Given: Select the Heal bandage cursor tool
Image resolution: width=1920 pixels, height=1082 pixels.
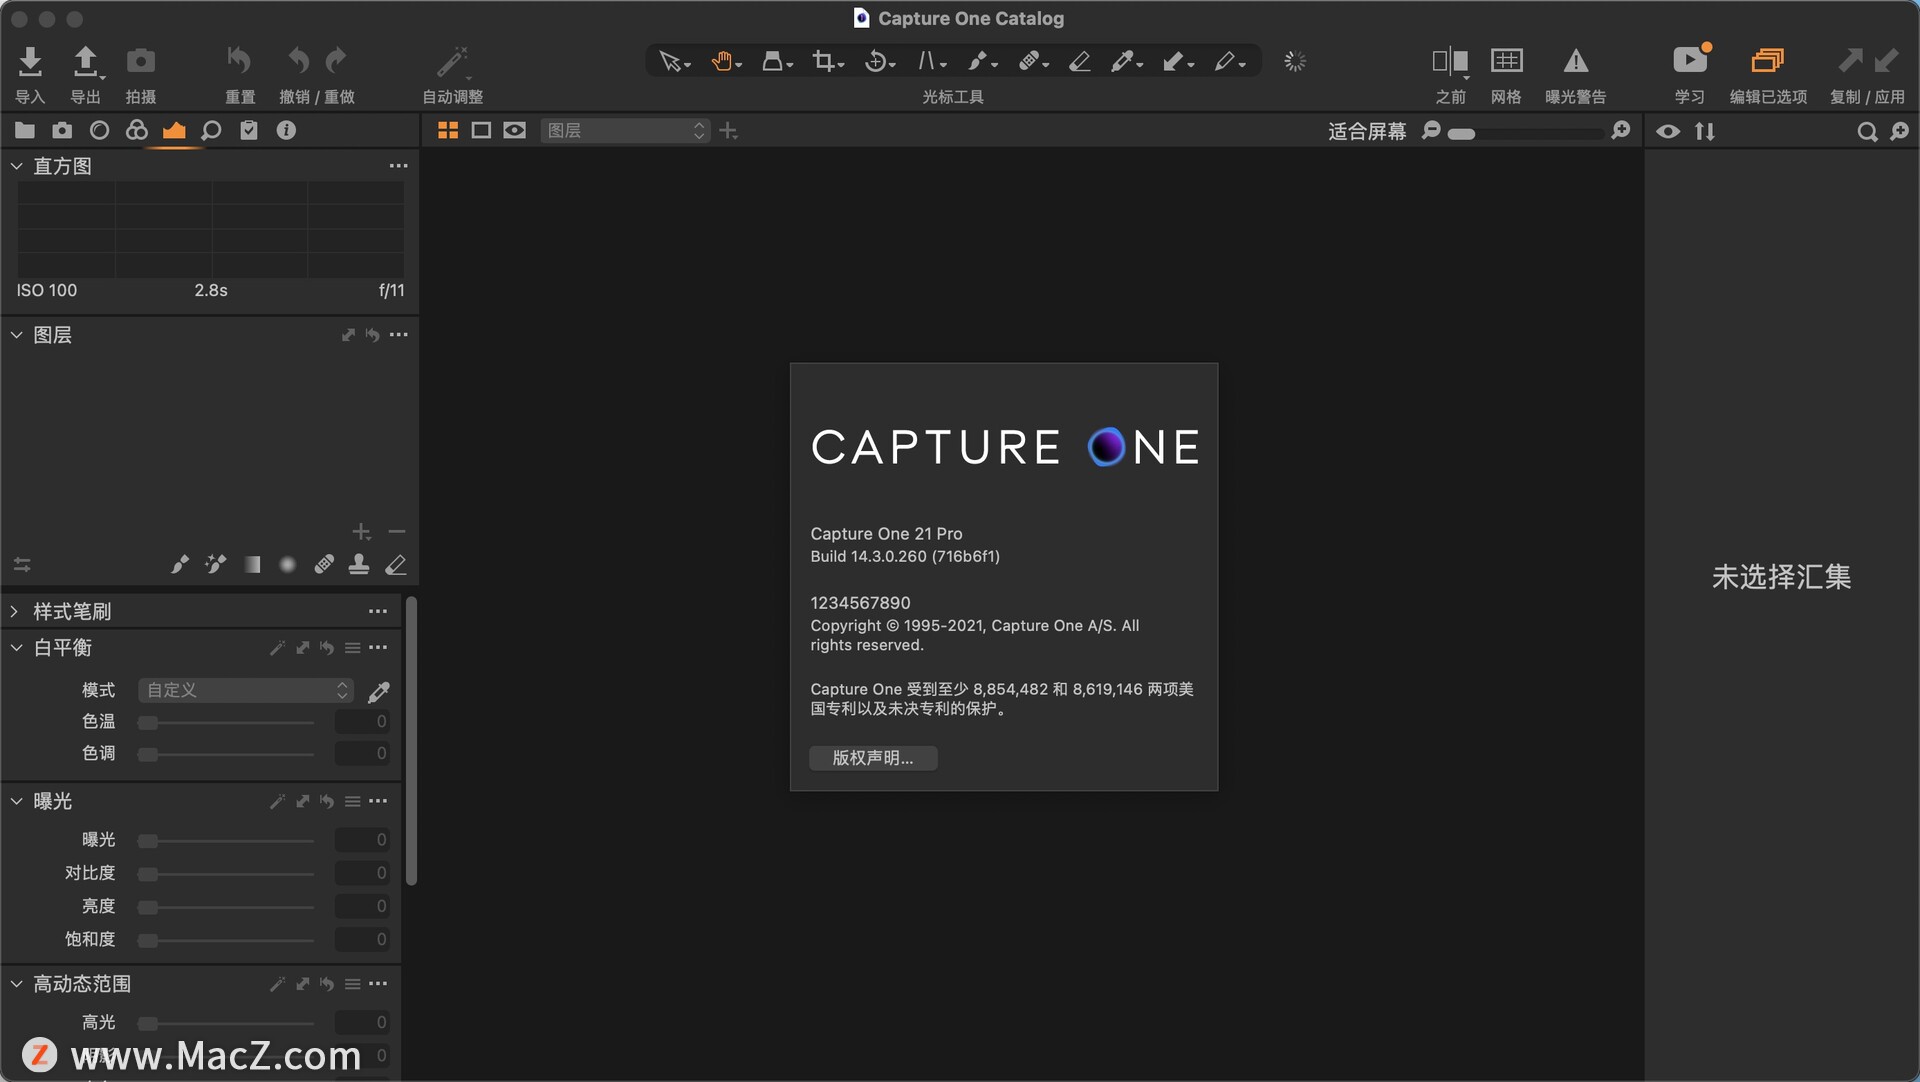Looking at the screenshot, I should click(1029, 61).
